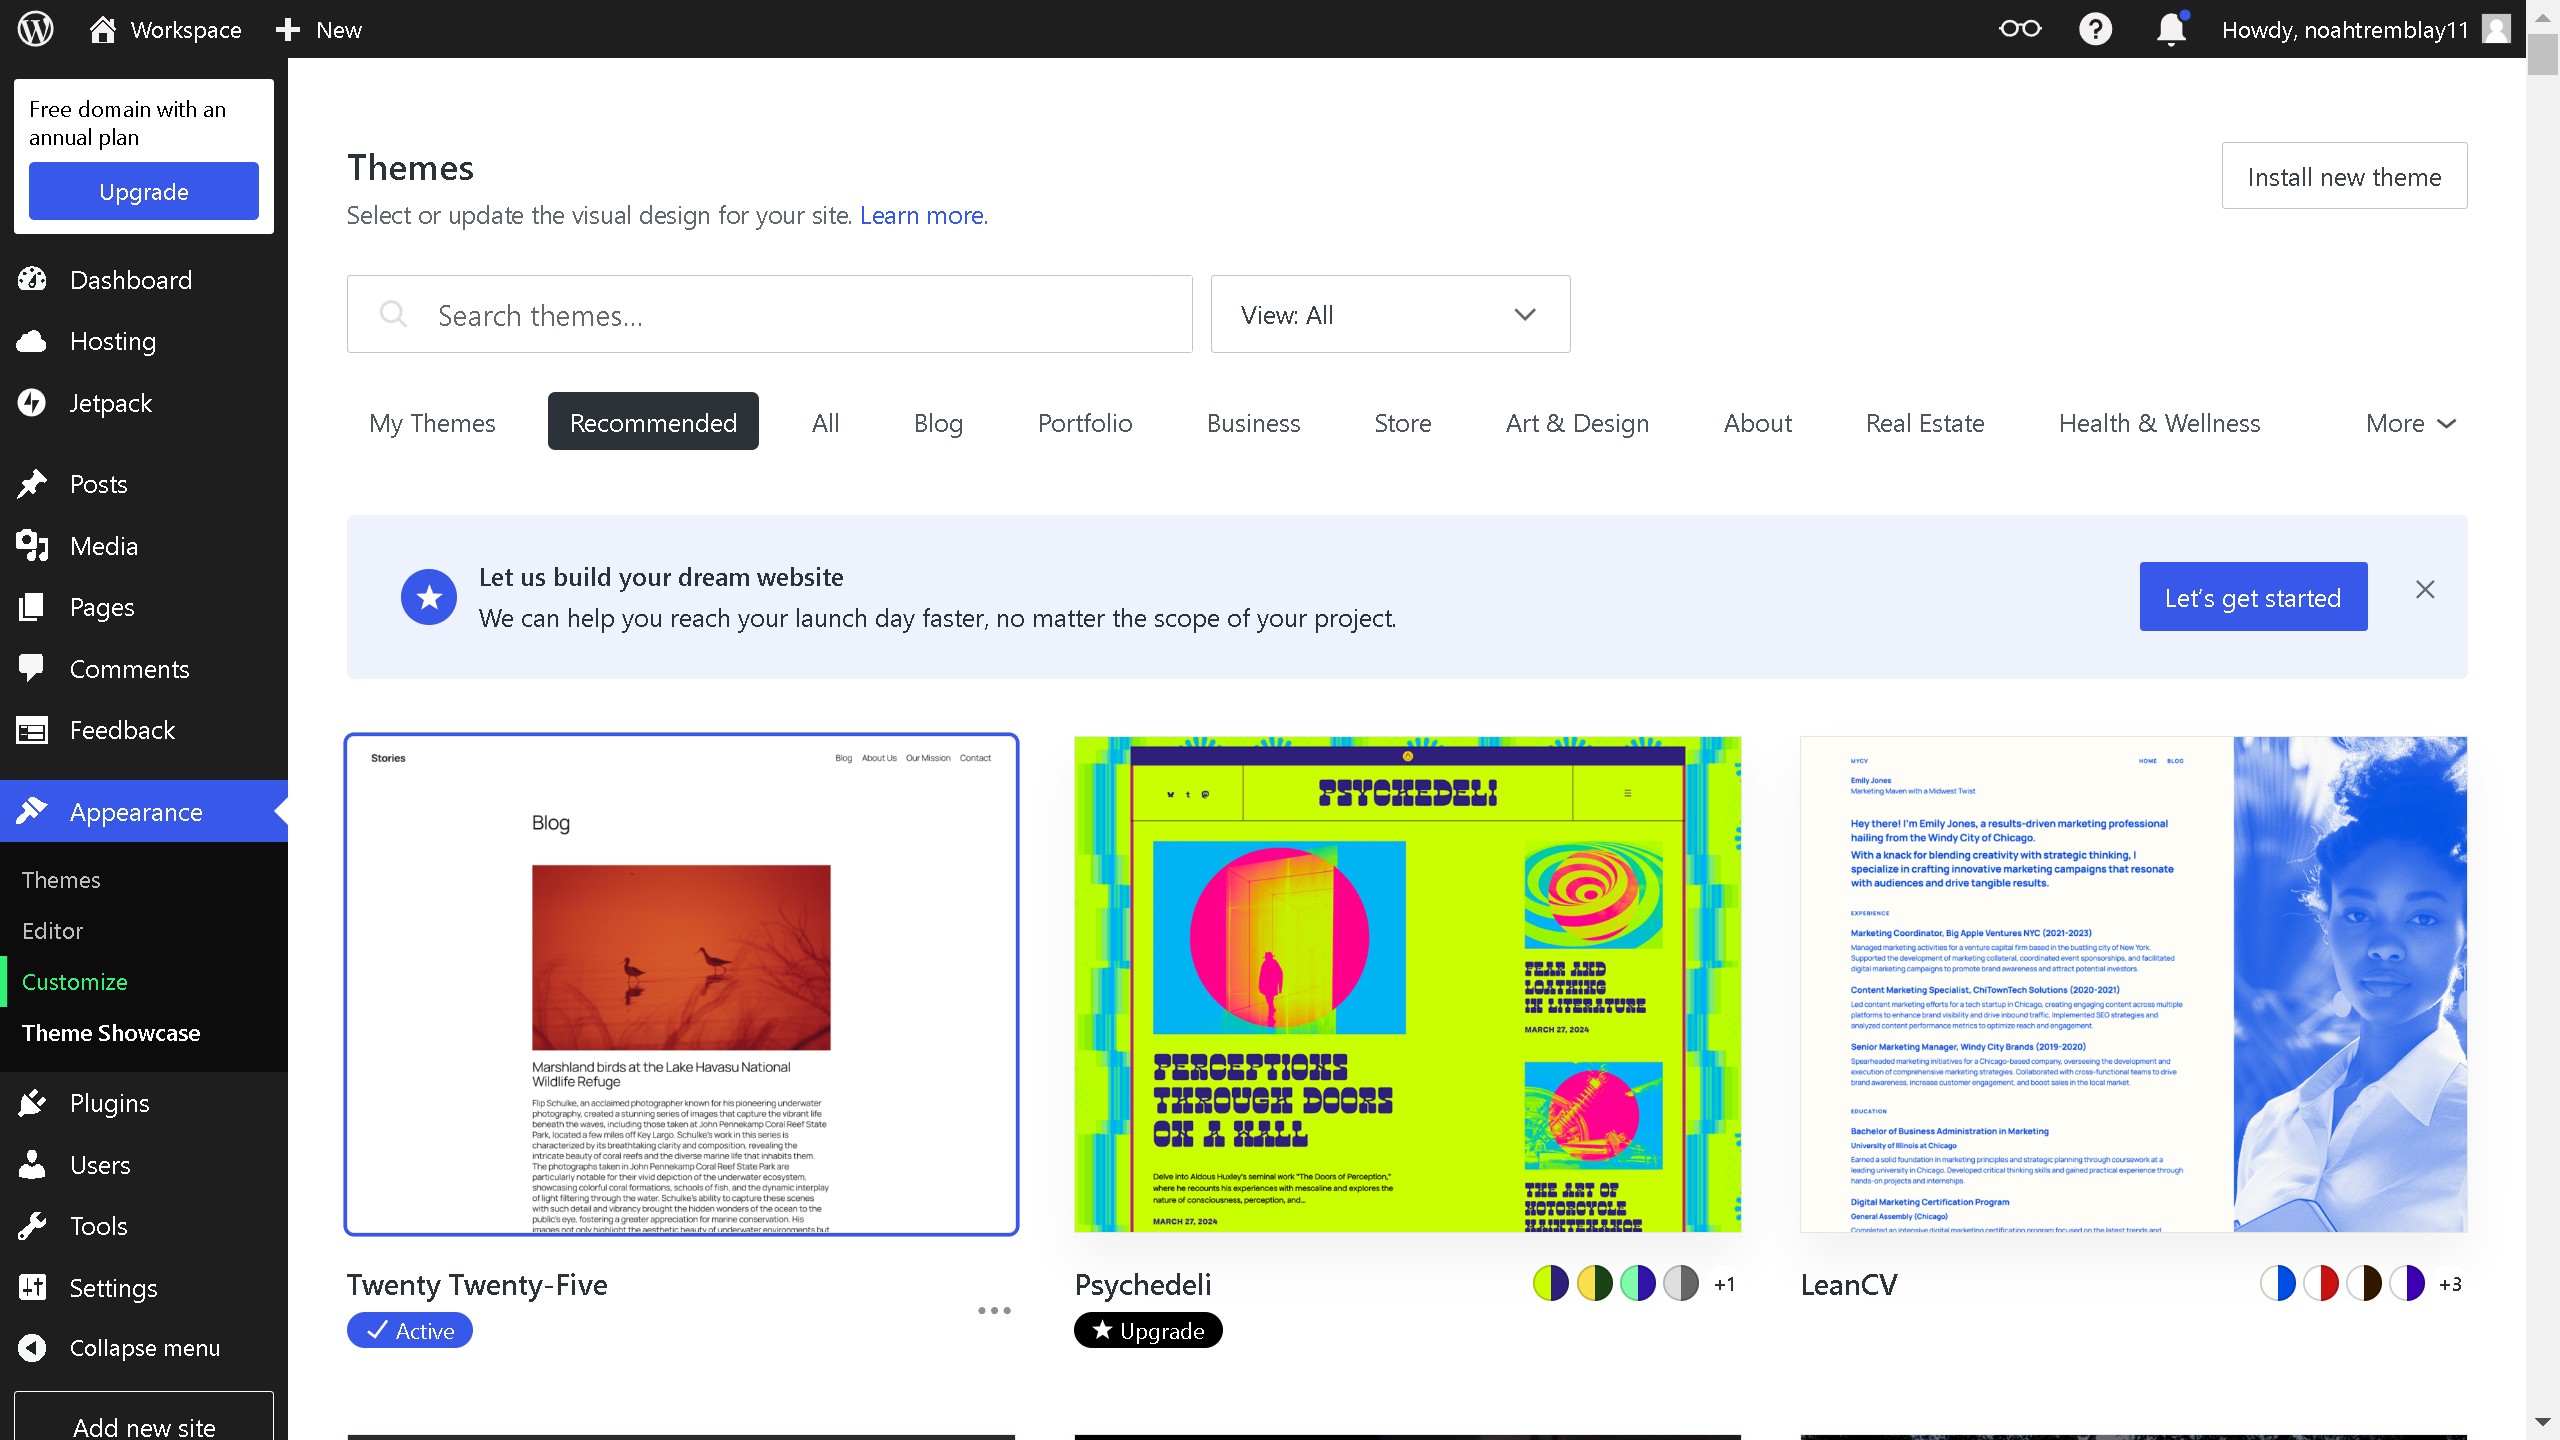Dismiss the dream website banner
The height and width of the screenshot is (1440, 2560).
2425,590
